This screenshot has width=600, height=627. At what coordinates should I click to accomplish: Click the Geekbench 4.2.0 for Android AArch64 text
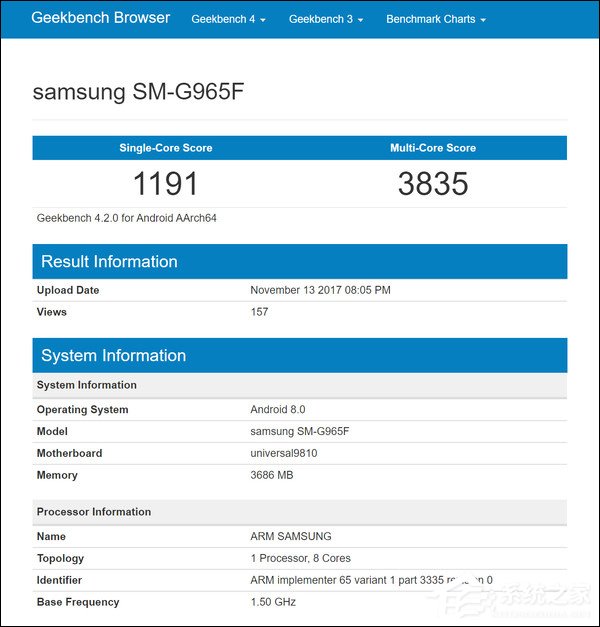[126, 217]
